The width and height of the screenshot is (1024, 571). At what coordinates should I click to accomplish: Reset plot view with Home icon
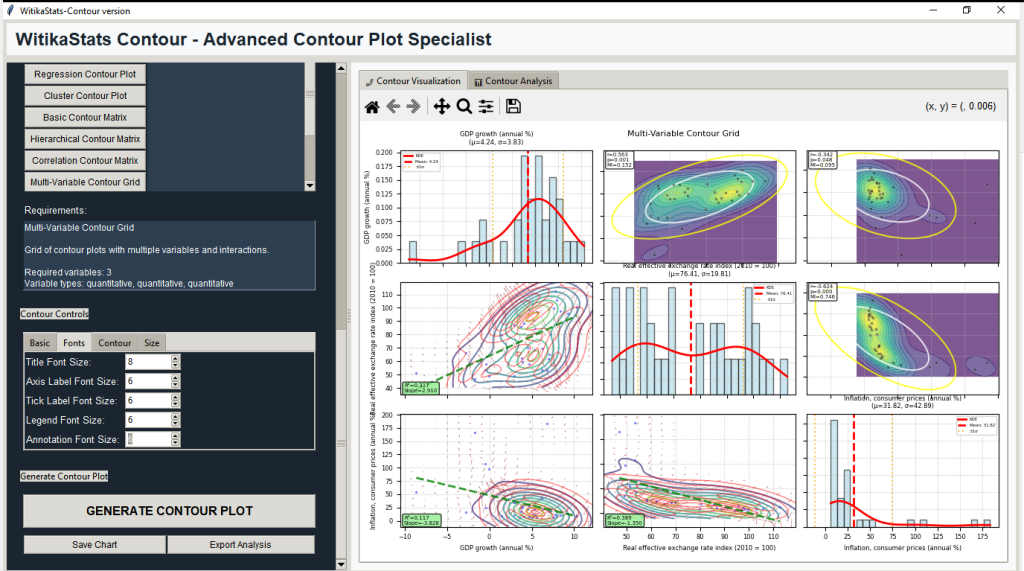[x=372, y=106]
